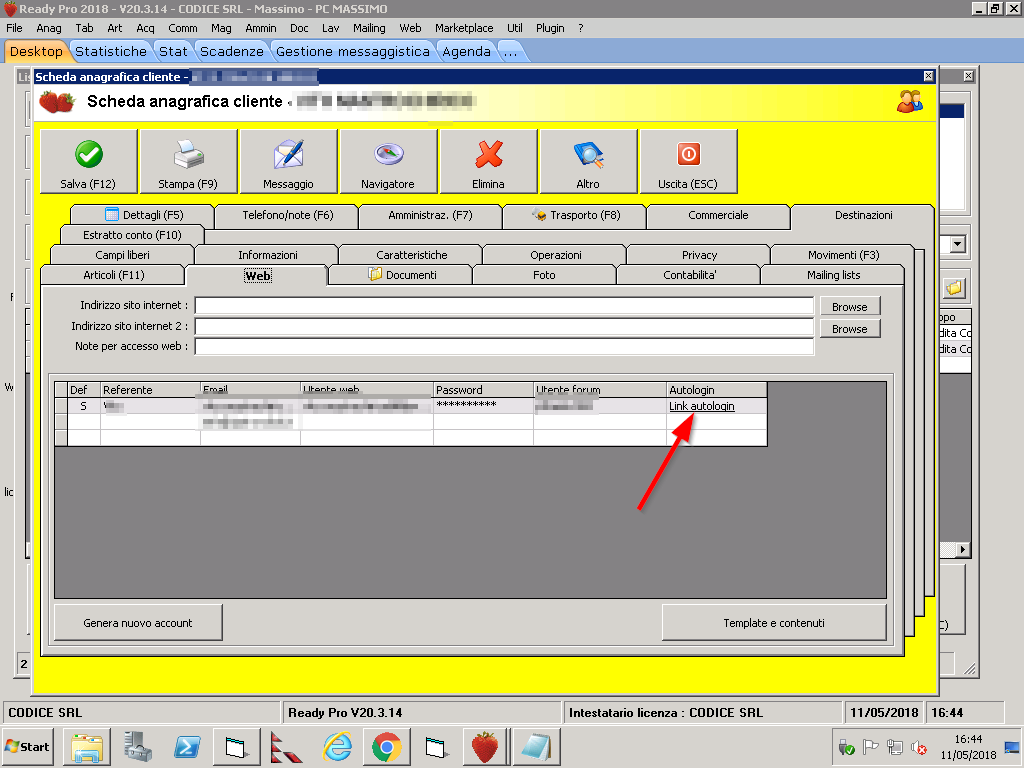Open the Mailing menu
Screen dimensions: 1024x768
coord(369,28)
